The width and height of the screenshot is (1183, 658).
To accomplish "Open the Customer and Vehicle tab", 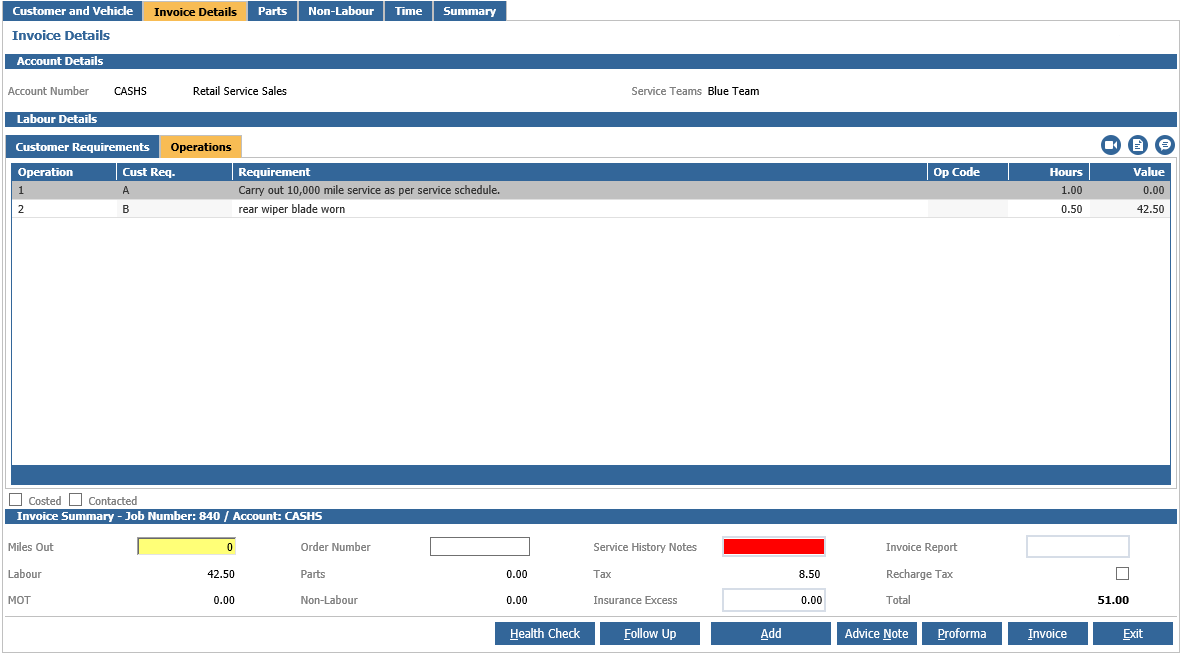I will pyautogui.click(x=72, y=11).
